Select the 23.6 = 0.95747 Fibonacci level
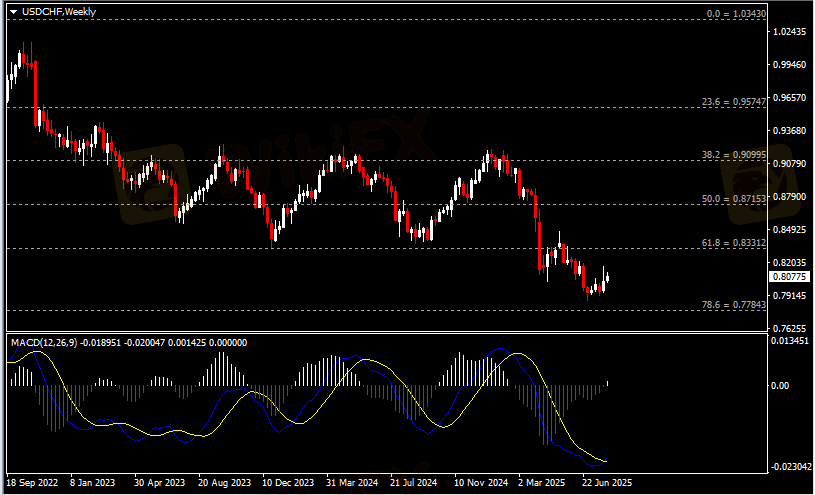815x495 pixels. click(734, 102)
